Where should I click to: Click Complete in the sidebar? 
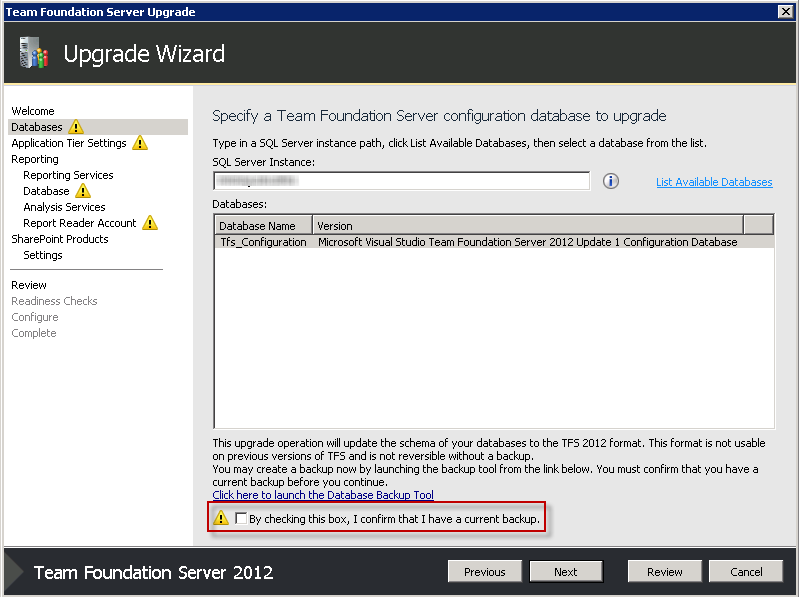pos(34,333)
